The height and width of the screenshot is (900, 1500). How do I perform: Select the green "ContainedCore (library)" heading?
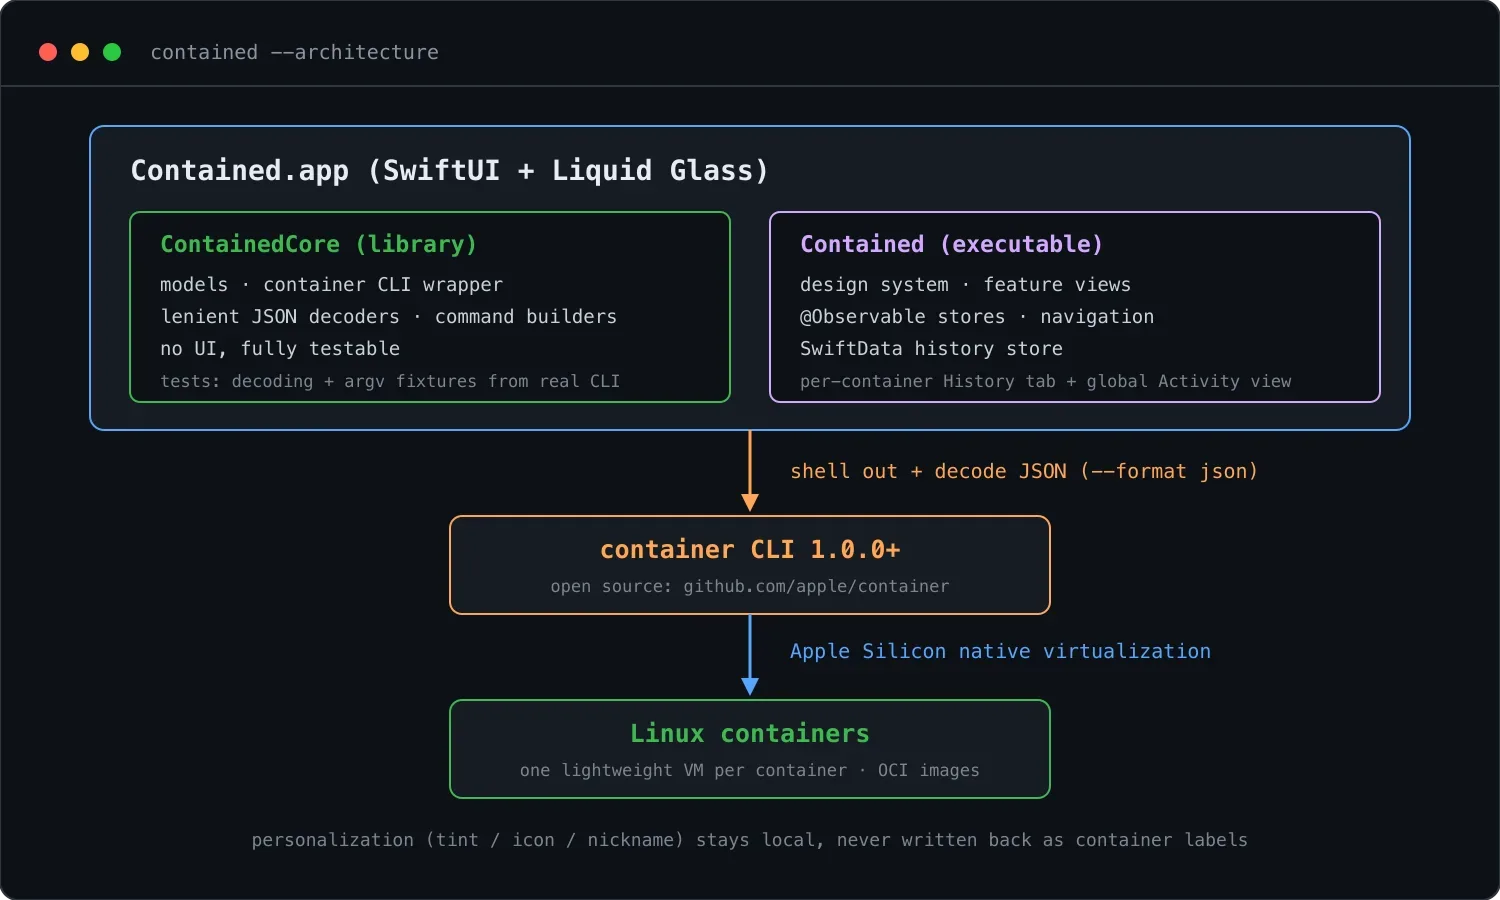click(318, 244)
